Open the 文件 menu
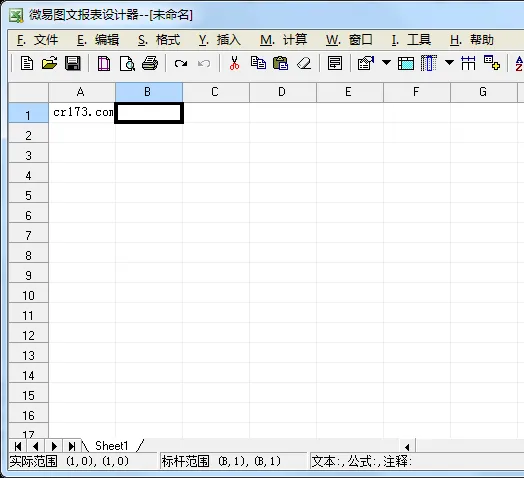 tap(37, 40)
